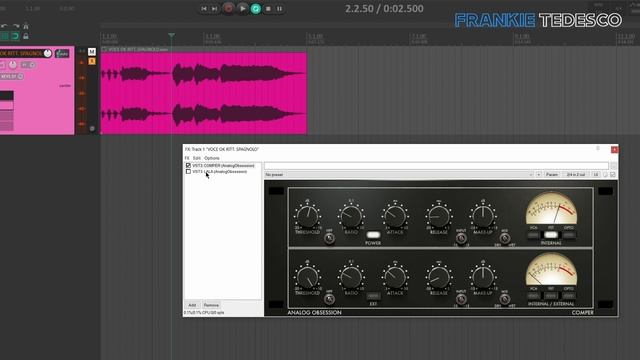This screenshot has height=360, width=640.
Task: Start recording with the record button
Action: 229,9
